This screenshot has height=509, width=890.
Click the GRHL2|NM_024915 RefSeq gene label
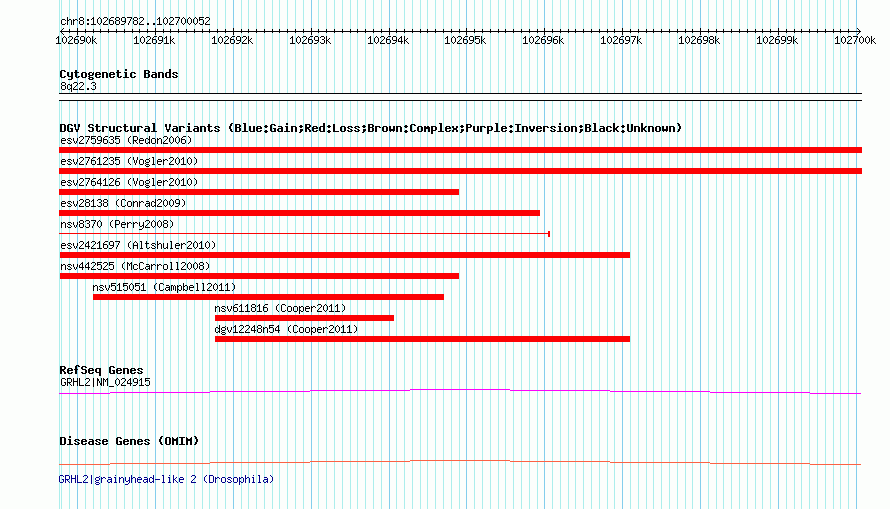pos(105,382)
